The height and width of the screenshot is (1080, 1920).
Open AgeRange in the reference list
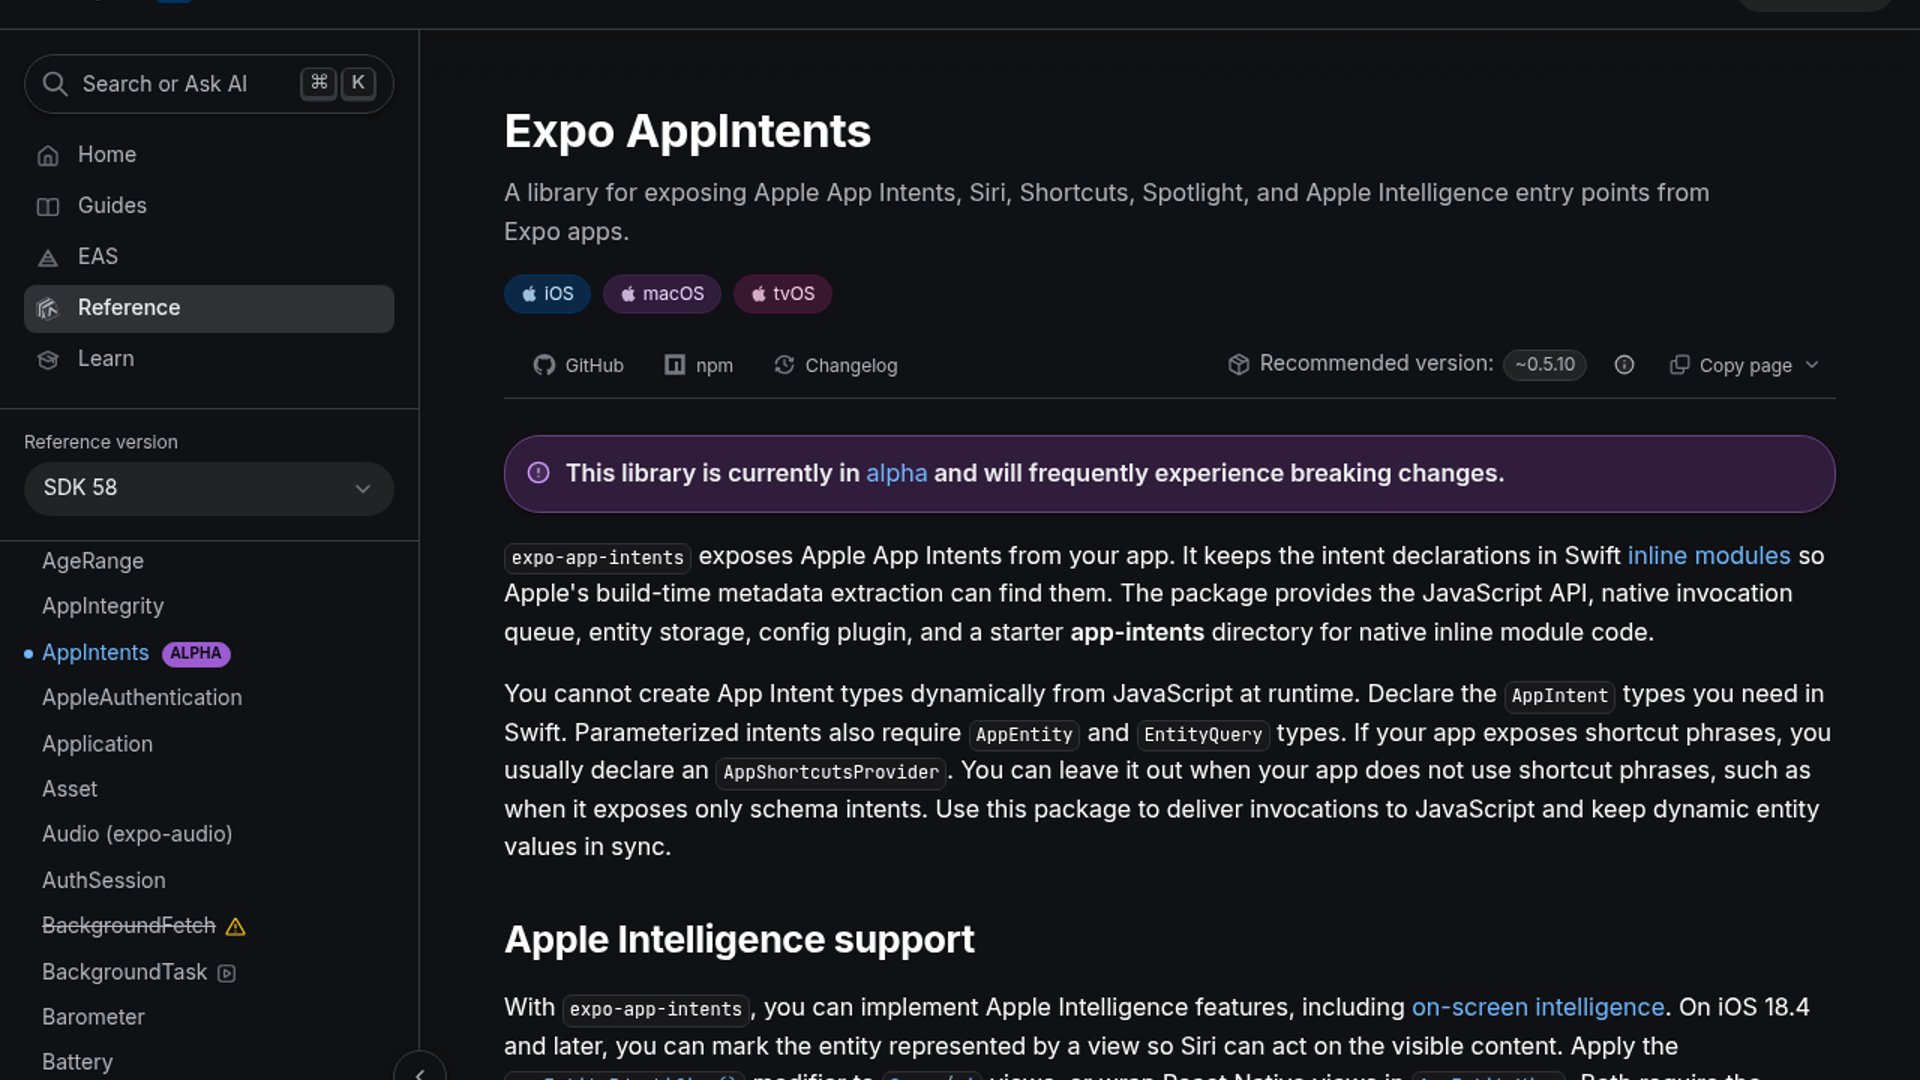tap(93, 561)
